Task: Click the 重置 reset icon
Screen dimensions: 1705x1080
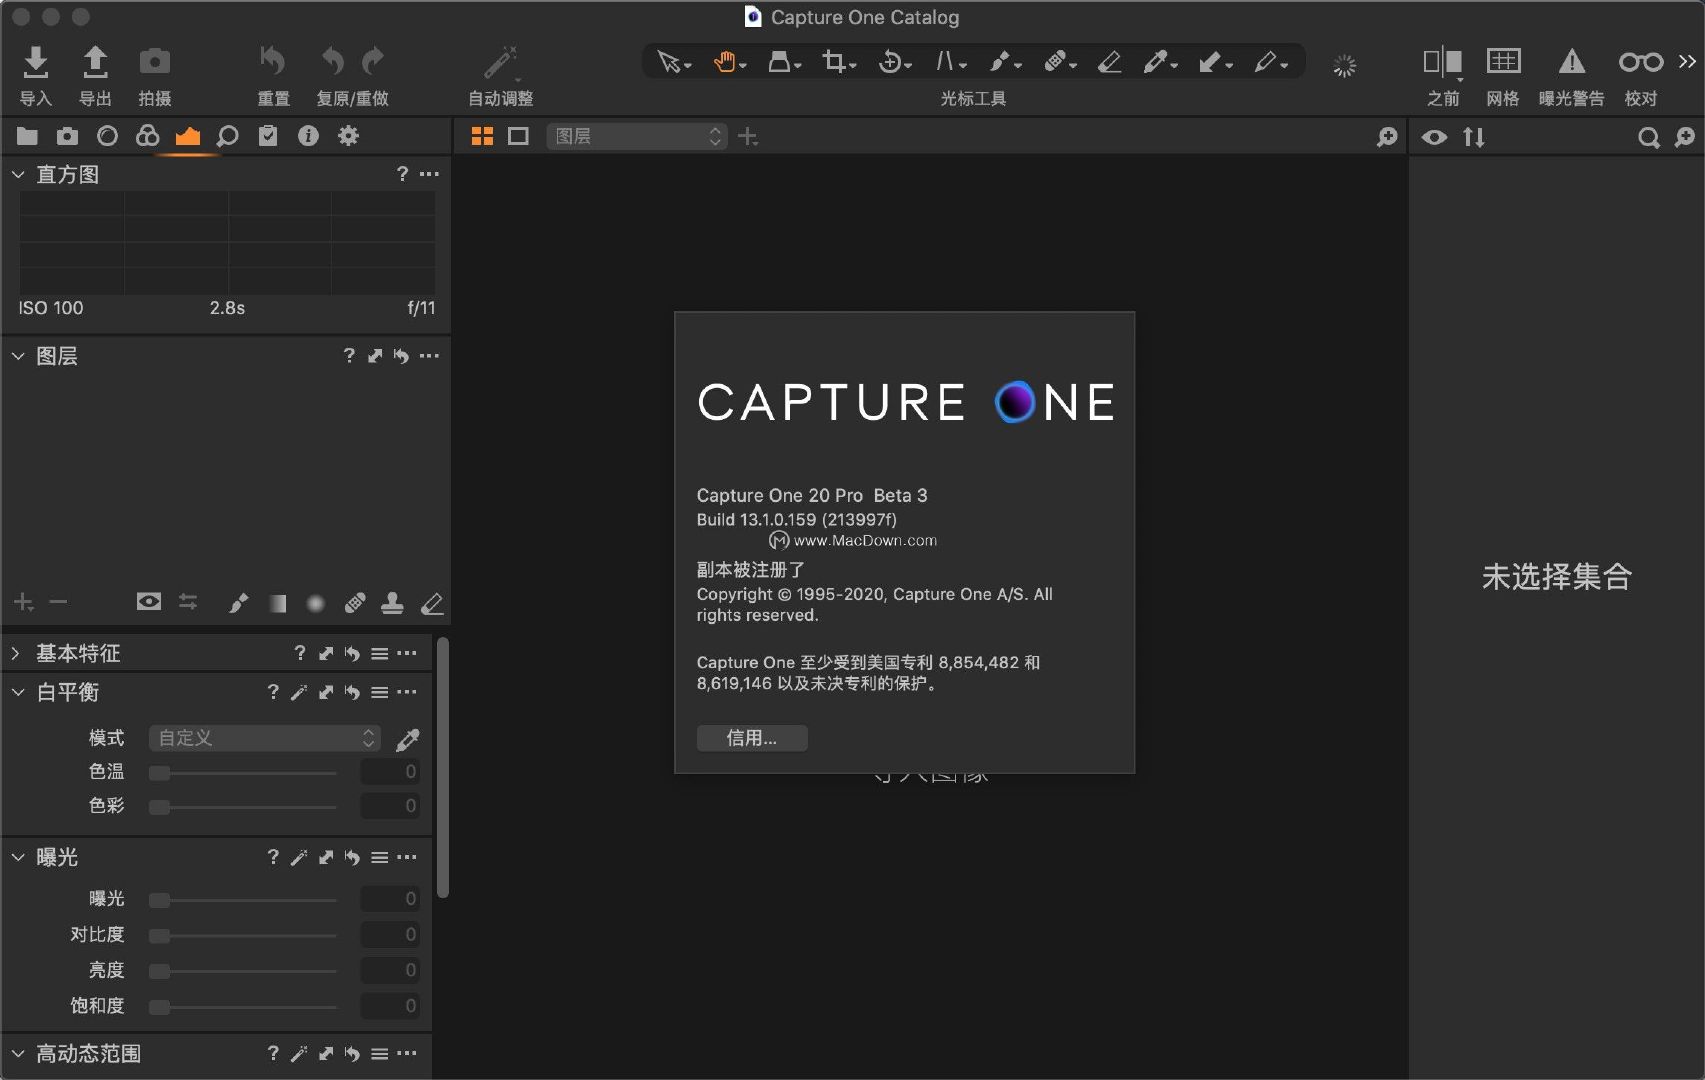Action: 272,62
